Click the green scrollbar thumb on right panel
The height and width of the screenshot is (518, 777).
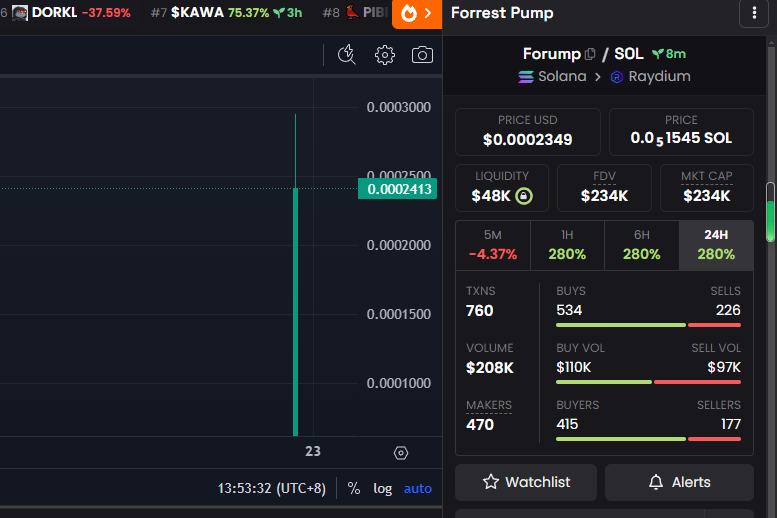pyautogui.click(x=771, y=212)
